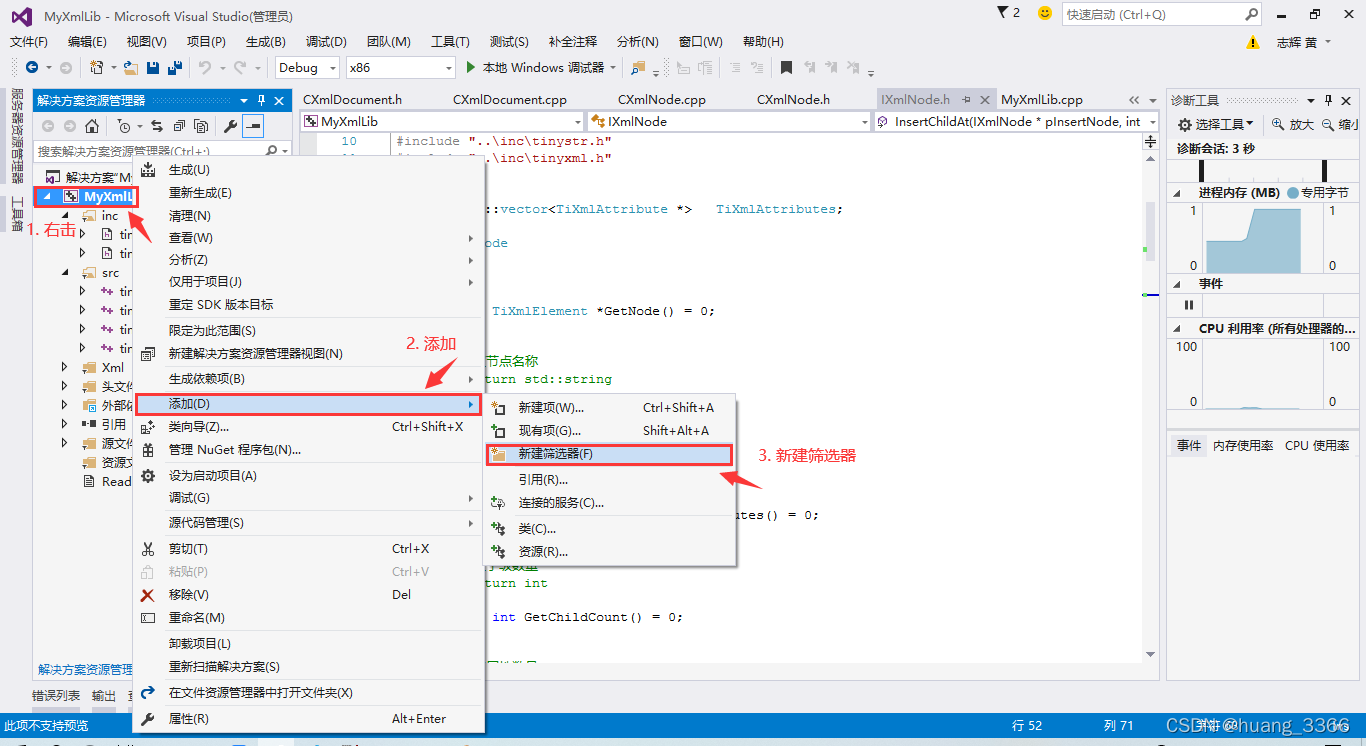Open the 调试(D) menu in menu bar

point(326,41)
